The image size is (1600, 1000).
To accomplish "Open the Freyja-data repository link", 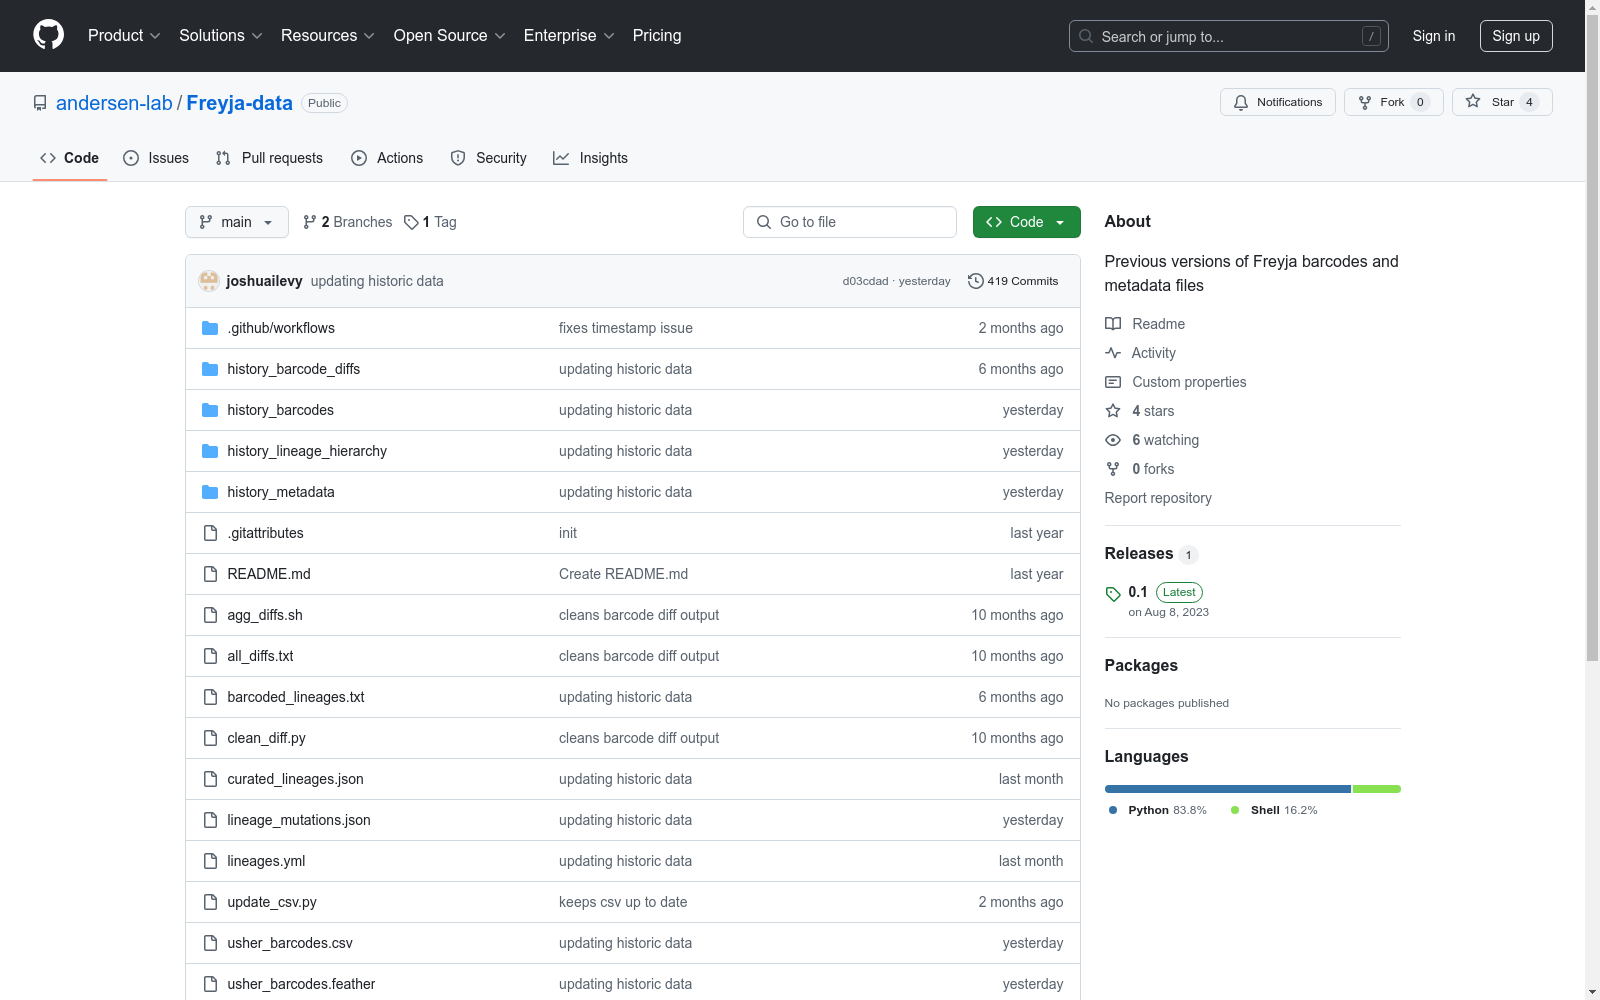I will (x=239, y=103).
